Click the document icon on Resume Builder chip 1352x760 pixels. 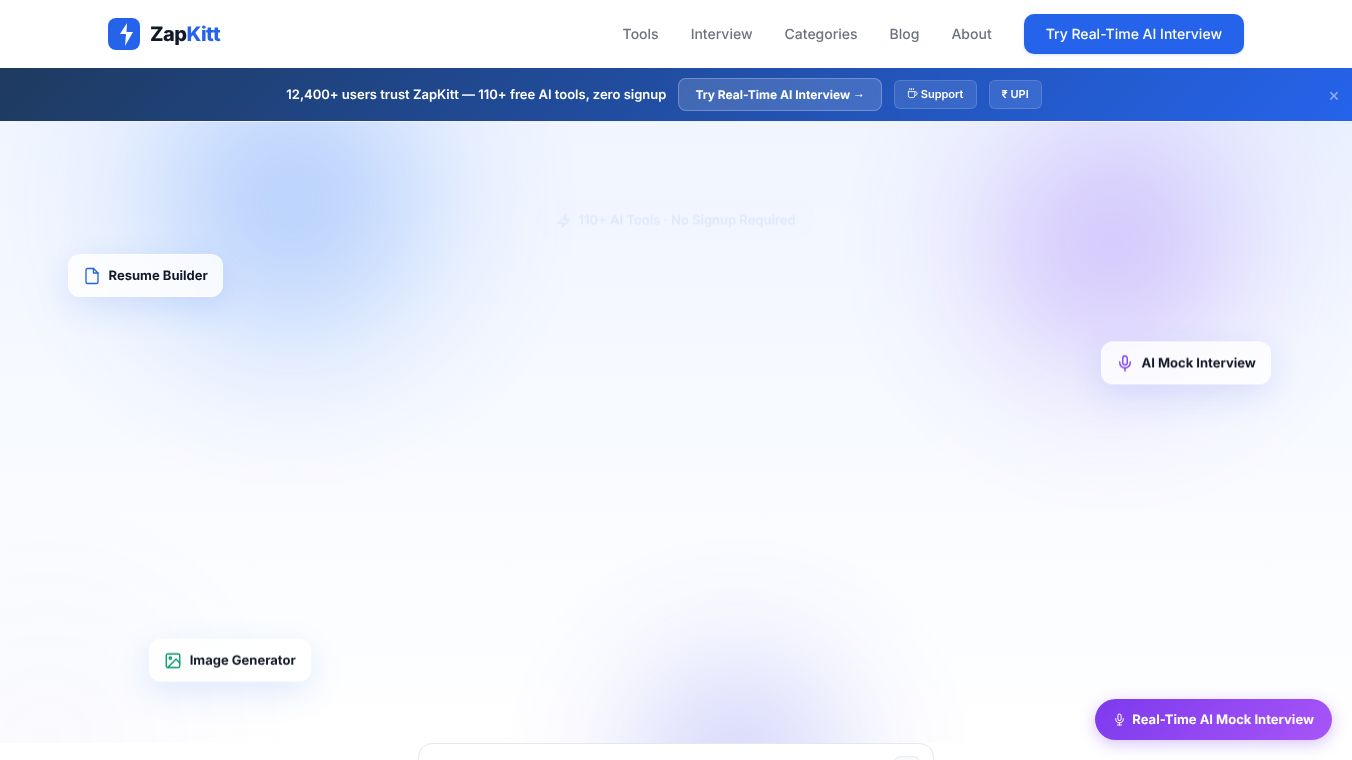(x=92, y=276)
